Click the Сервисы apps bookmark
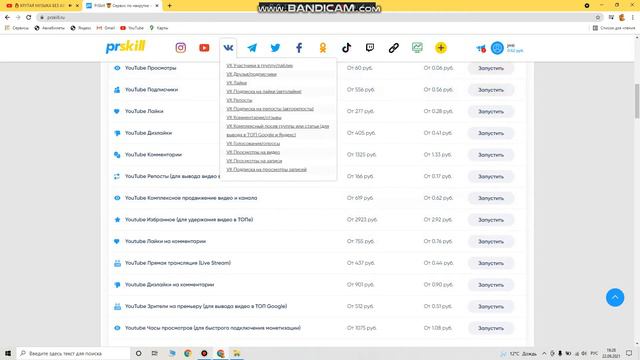The width and height of the screenshot is (640, 360). coord(16,28)
